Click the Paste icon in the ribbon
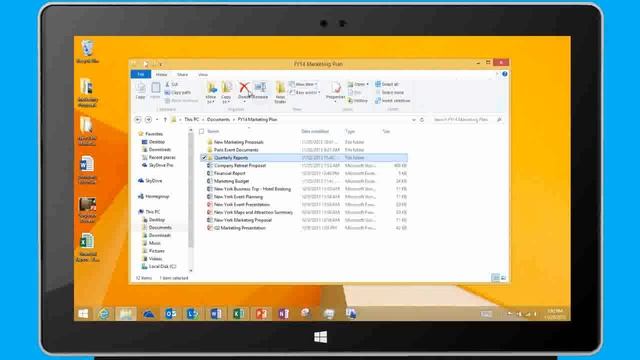 (156, 90)
